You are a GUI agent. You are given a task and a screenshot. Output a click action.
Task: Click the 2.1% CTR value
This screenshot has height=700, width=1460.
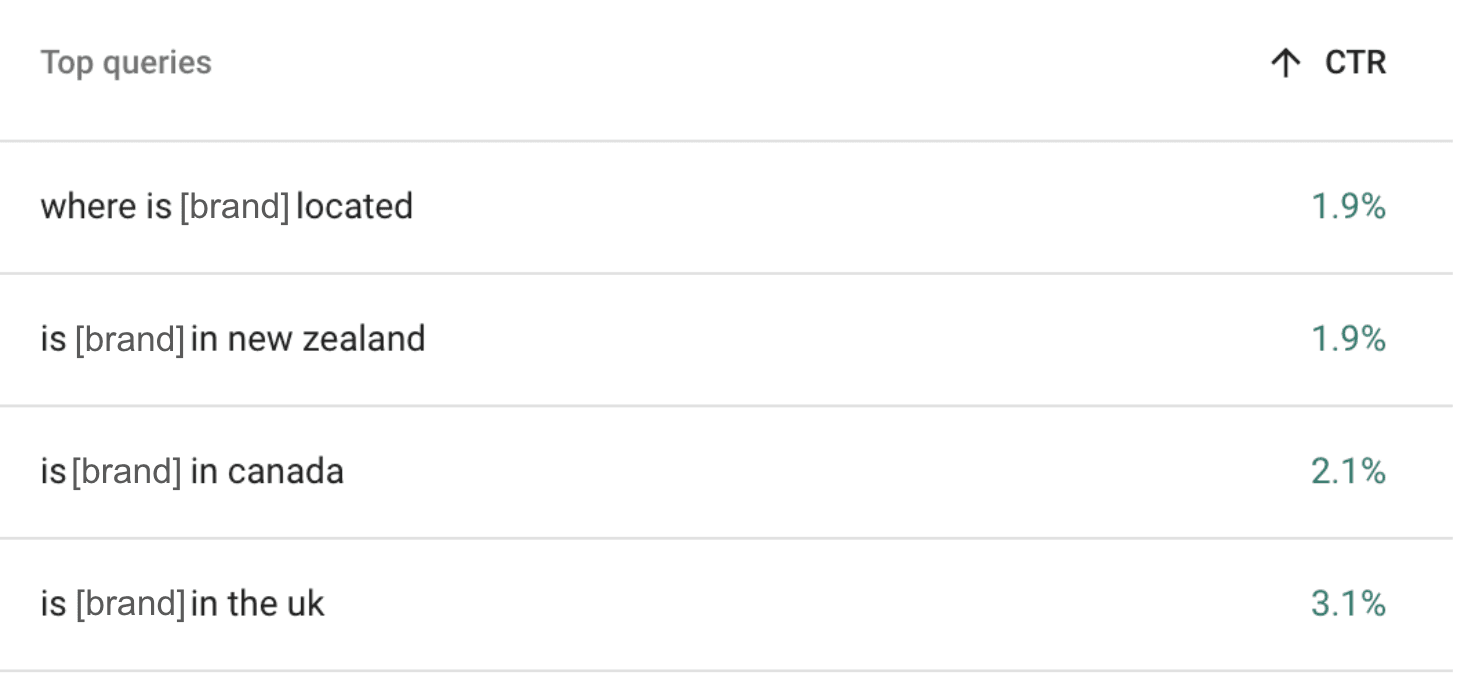[x=1348, y=471]
